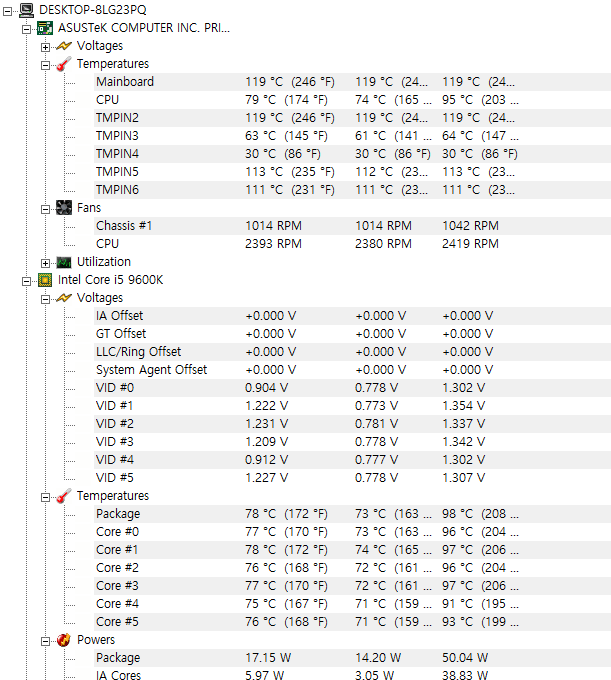This screenshot has width=611, height=680.
Task: Collapse the DESKTOP-8LG23PQ root node
Action: tap(9, 10)
